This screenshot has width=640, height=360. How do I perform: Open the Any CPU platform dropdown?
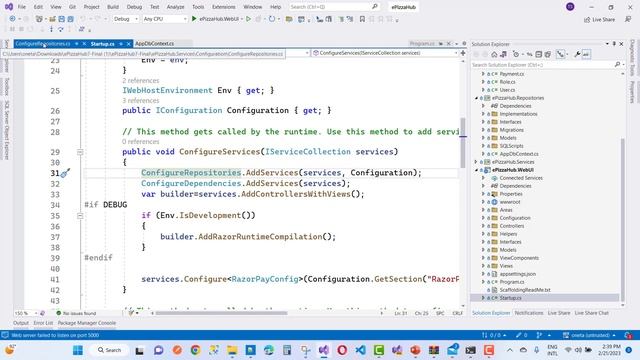coord(164,19)
